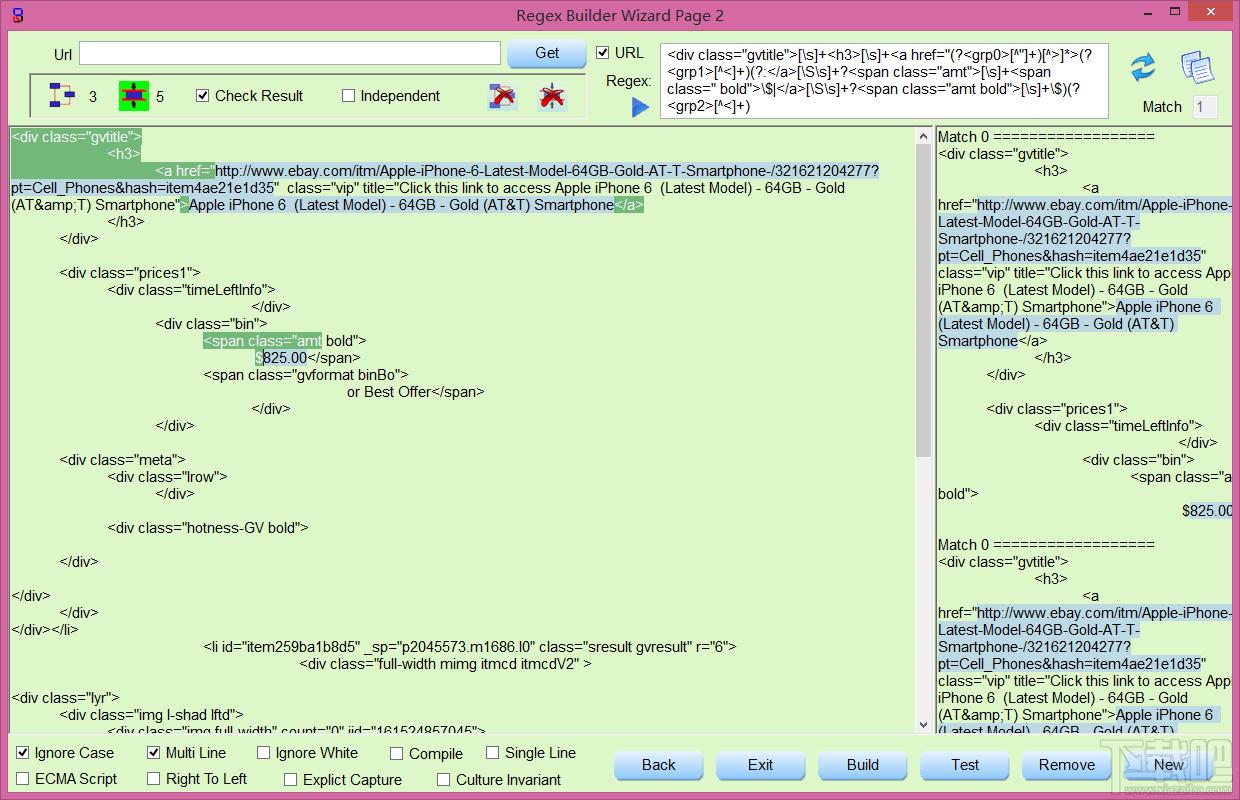Click the New button

pyautogui.click(x=1169, y=765)
